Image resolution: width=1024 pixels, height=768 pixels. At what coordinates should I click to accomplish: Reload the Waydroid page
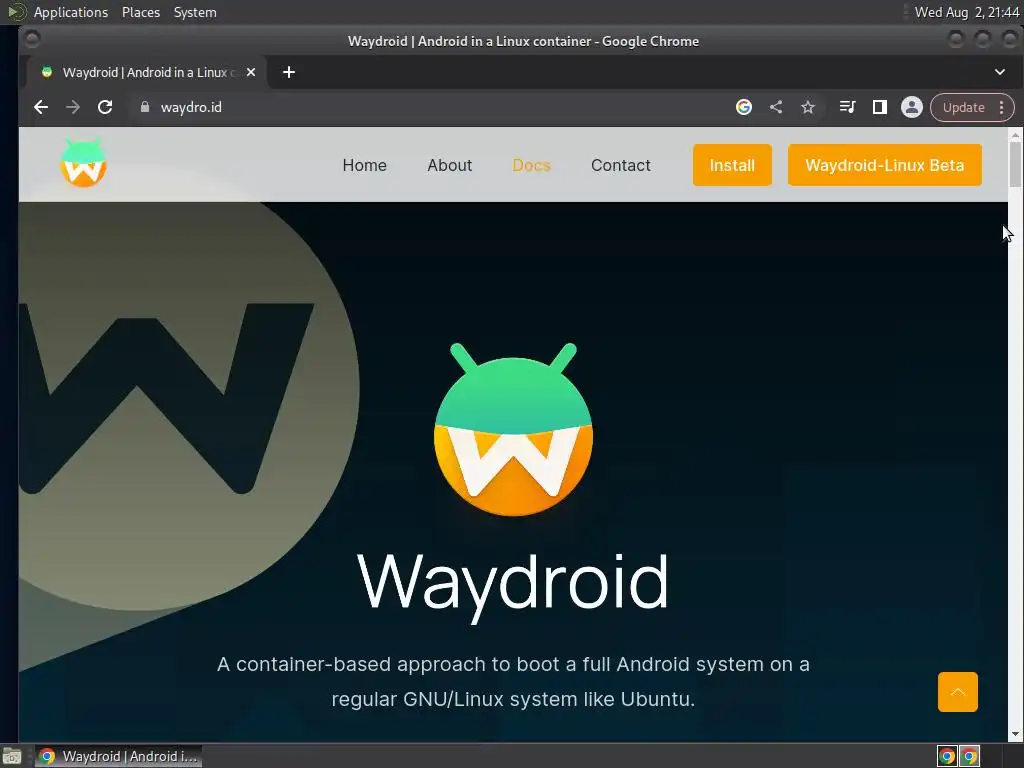pyautogui.click(x=105, y=107)
